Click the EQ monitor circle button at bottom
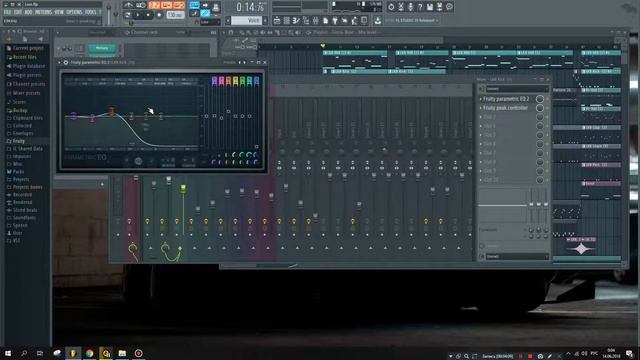 point(138,161)
